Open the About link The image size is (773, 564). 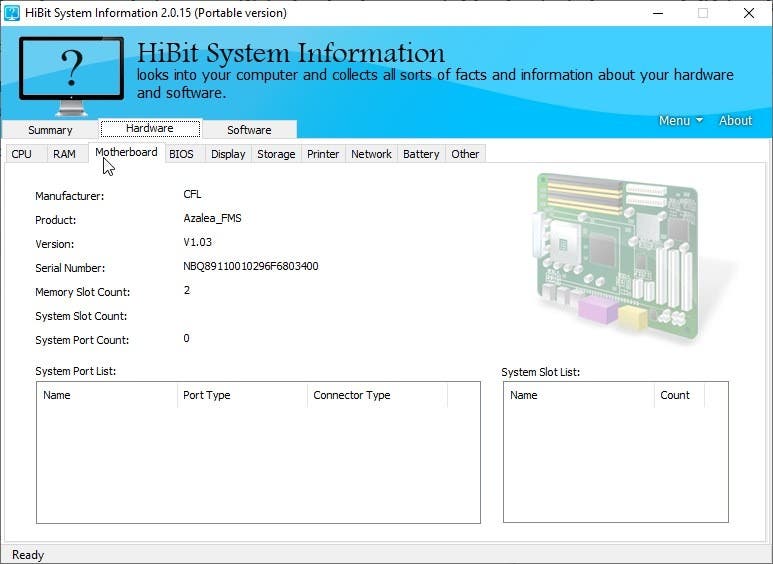(x=735, y=120)
